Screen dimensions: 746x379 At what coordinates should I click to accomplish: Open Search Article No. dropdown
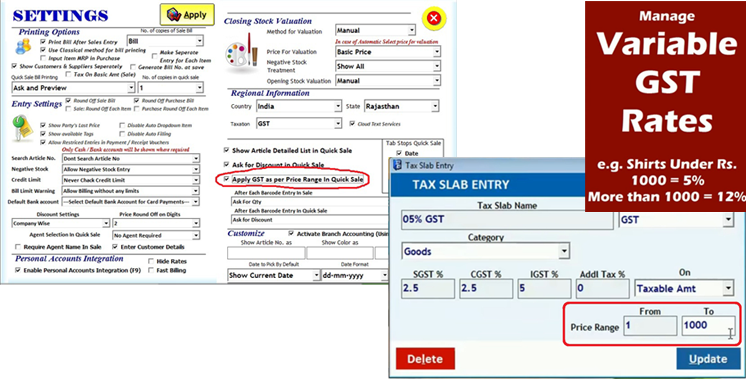tap(131, 158)
